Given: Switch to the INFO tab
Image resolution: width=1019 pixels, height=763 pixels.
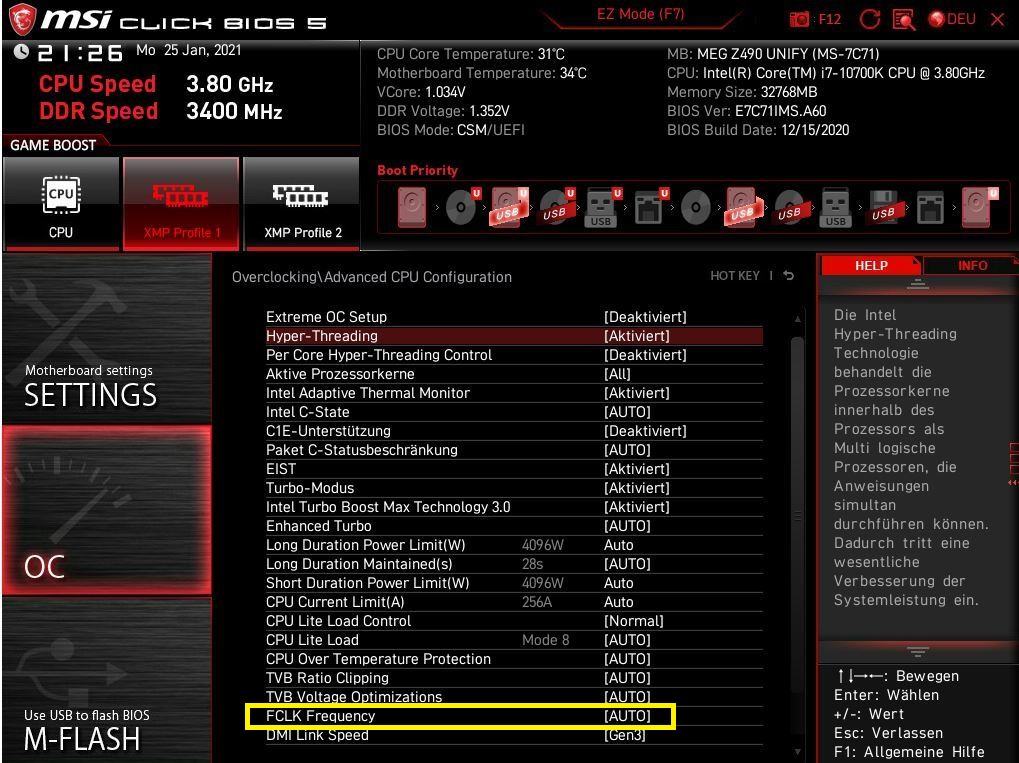Looking at the screenshot, I should pos(972,265).
